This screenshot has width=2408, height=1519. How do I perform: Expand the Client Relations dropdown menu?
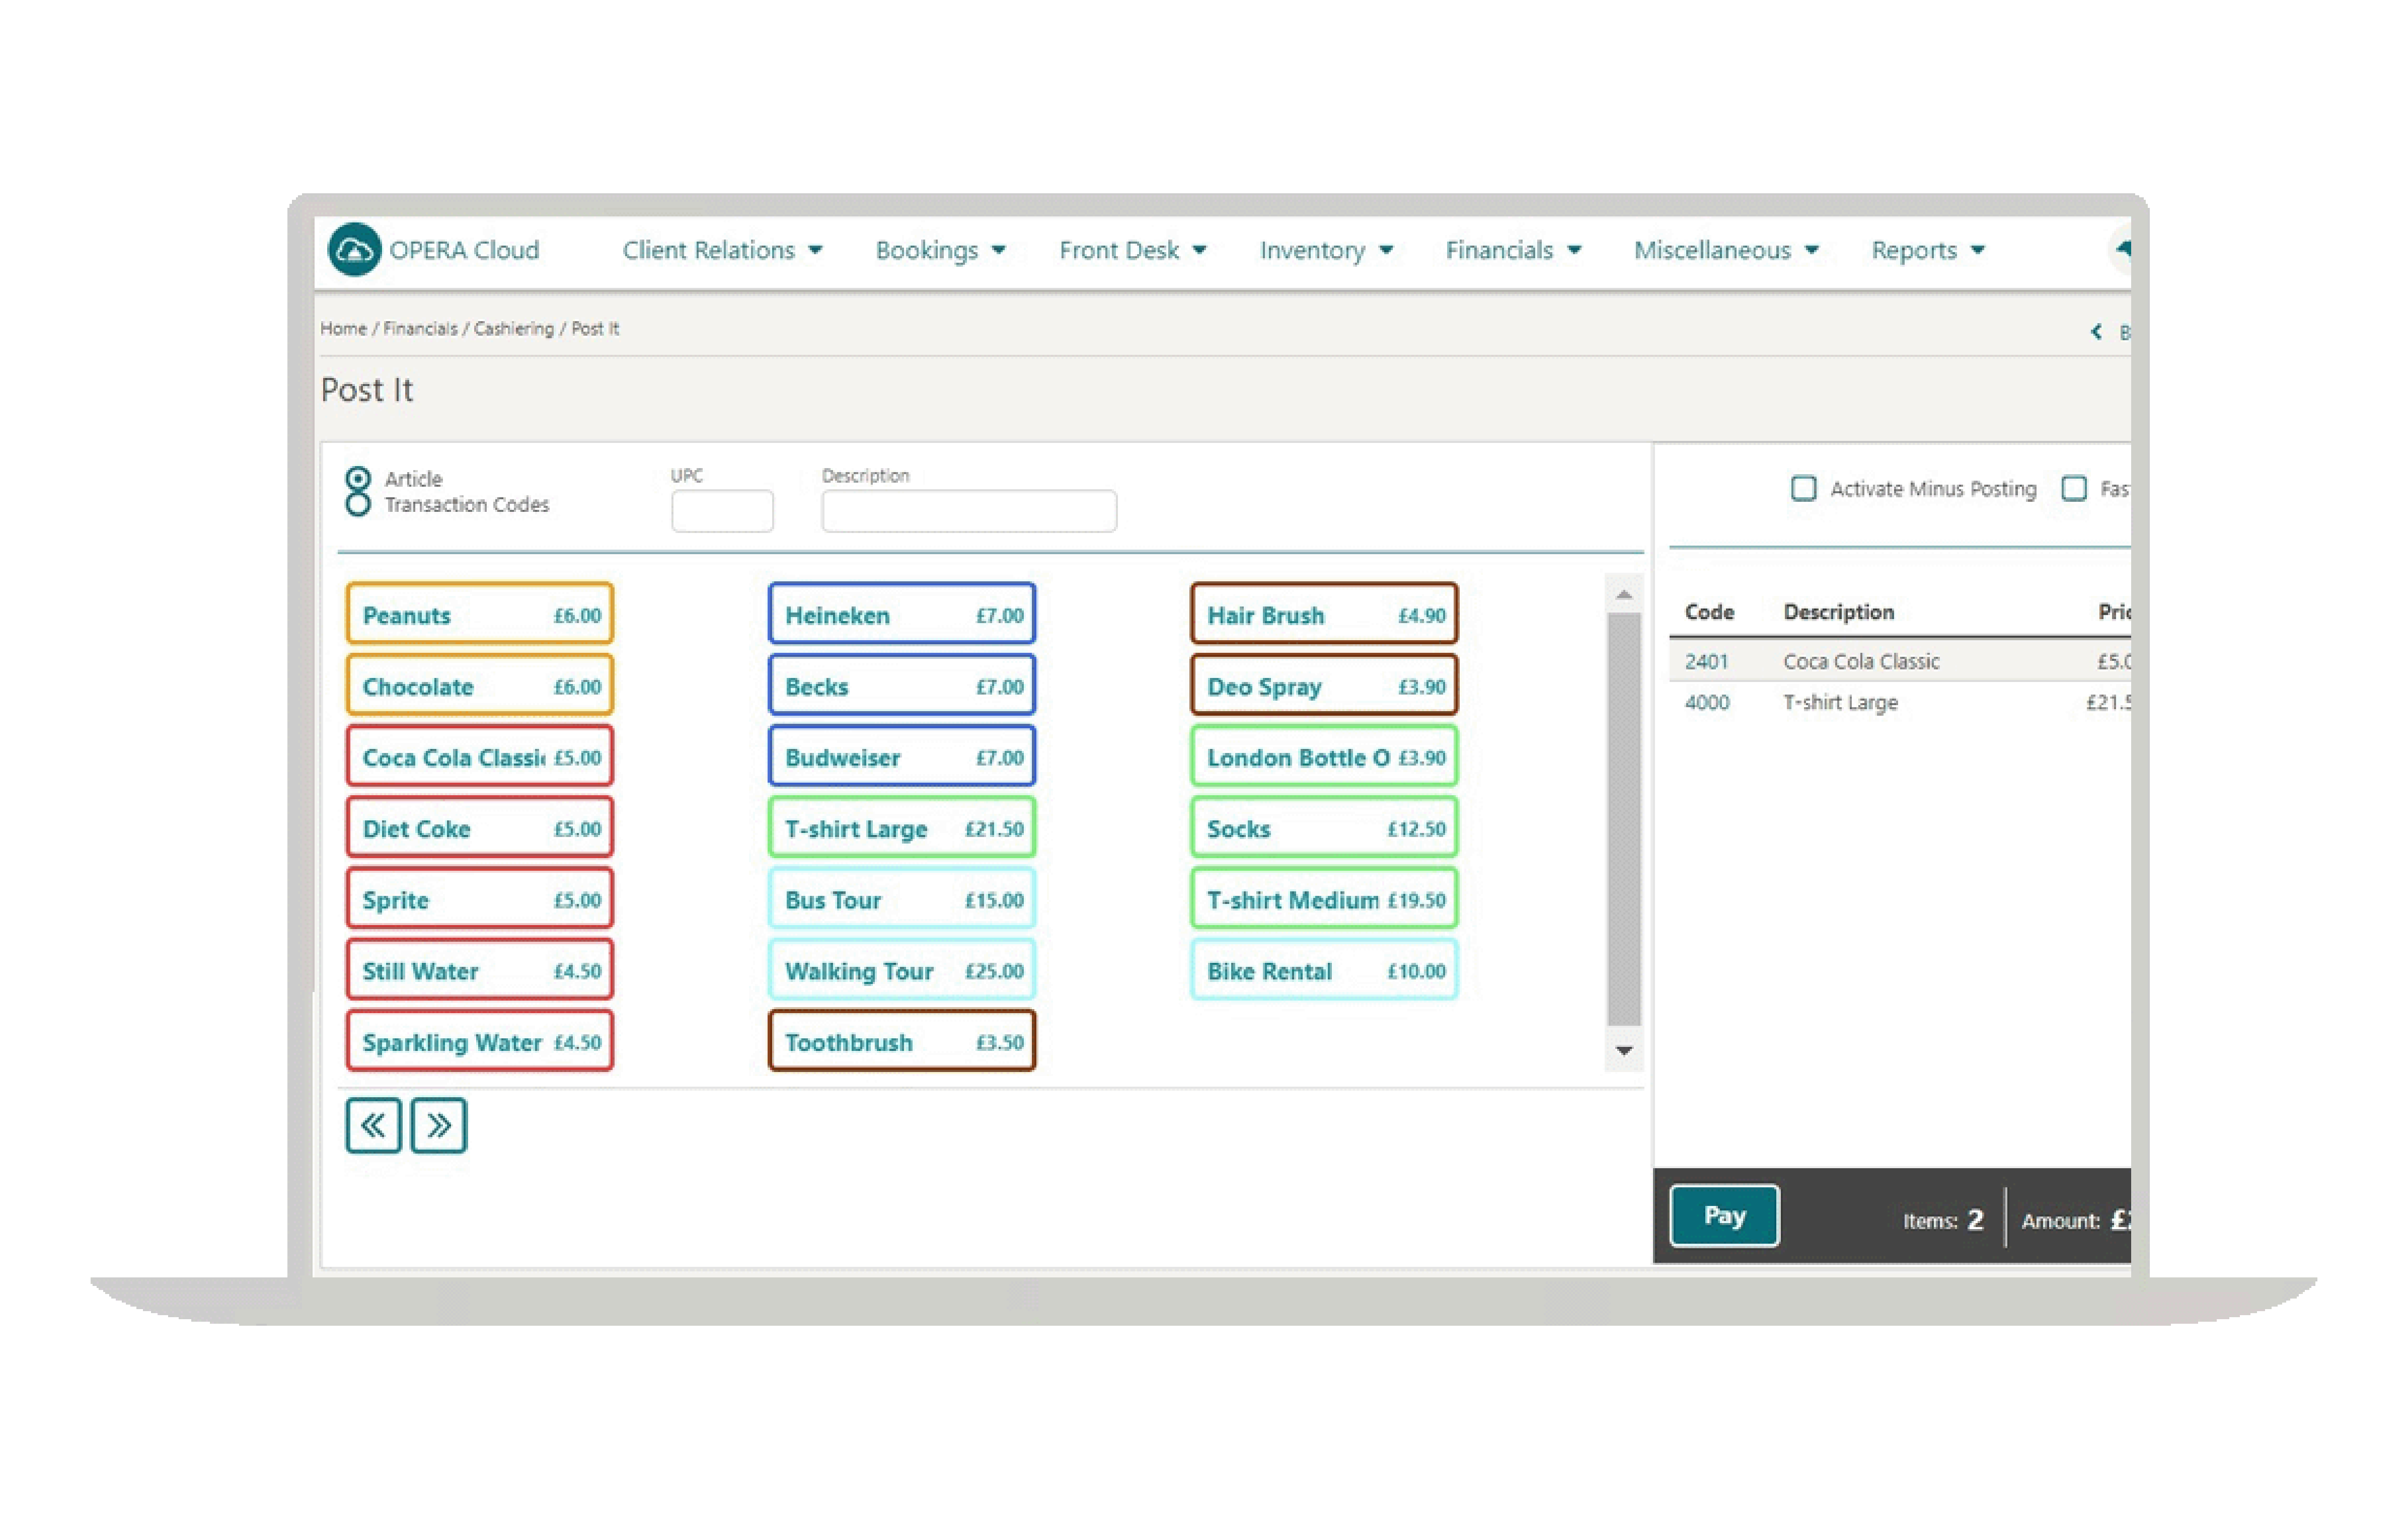point(722,250)
